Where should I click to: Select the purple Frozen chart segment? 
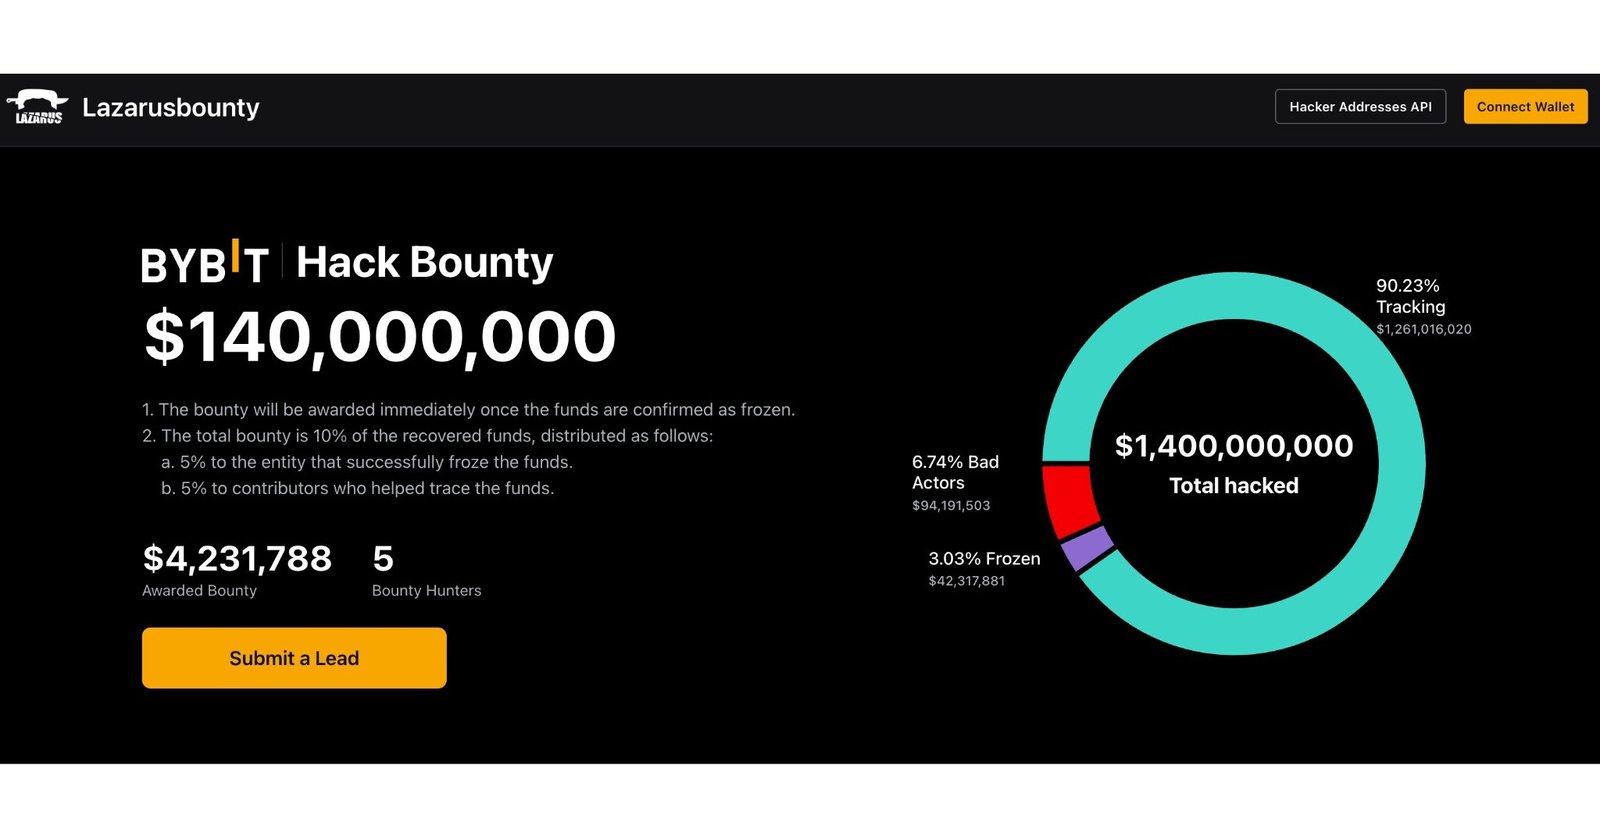coord(1087,548)
